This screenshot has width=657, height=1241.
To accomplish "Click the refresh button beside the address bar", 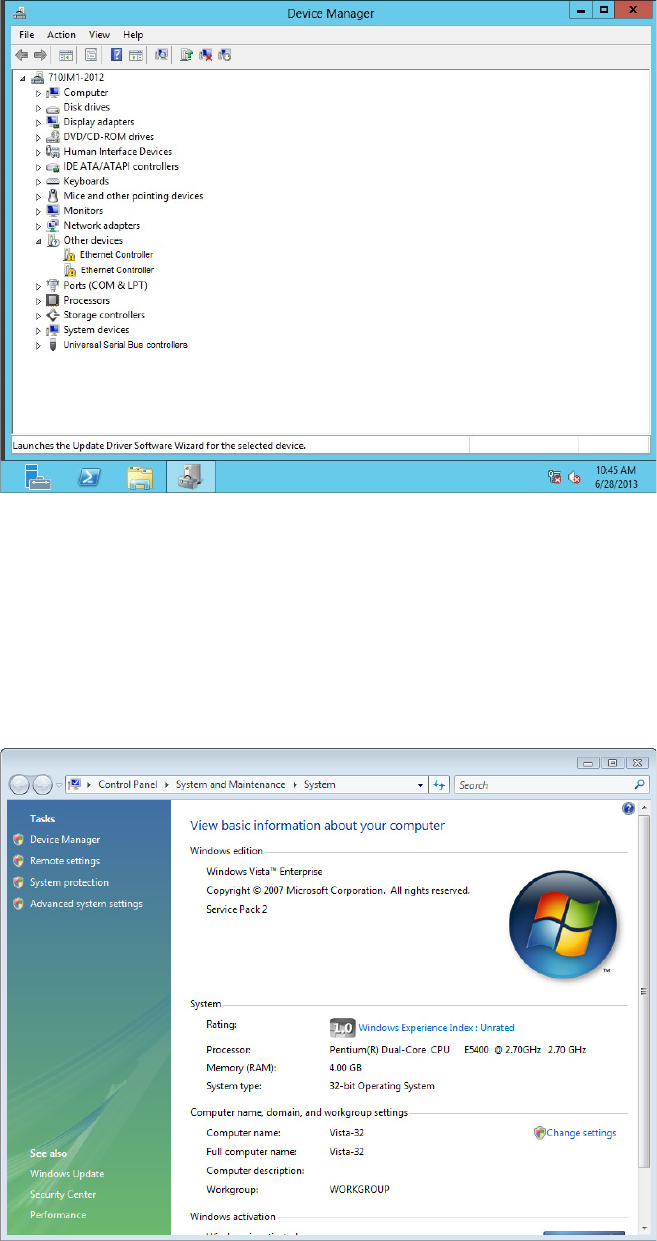I will coord(439,785).
